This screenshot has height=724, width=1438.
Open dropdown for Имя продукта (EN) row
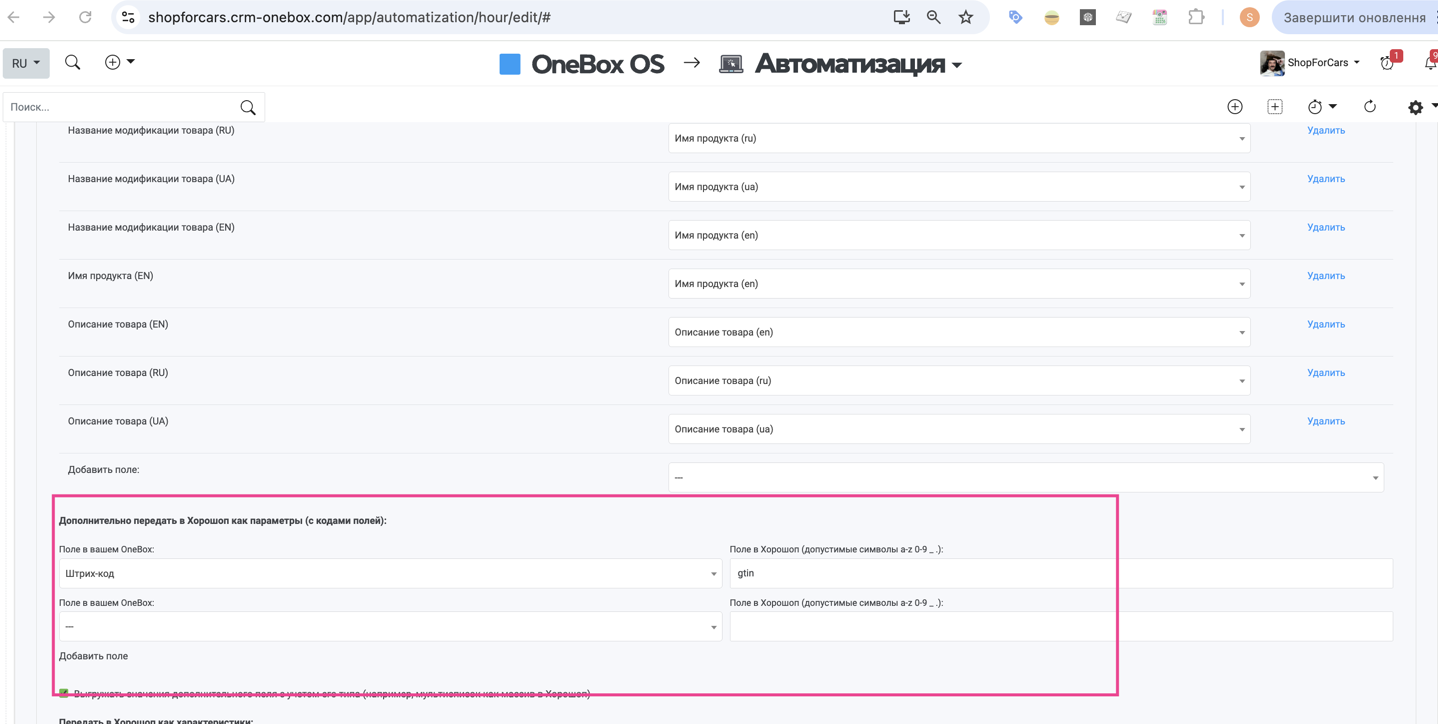(959, 284)
